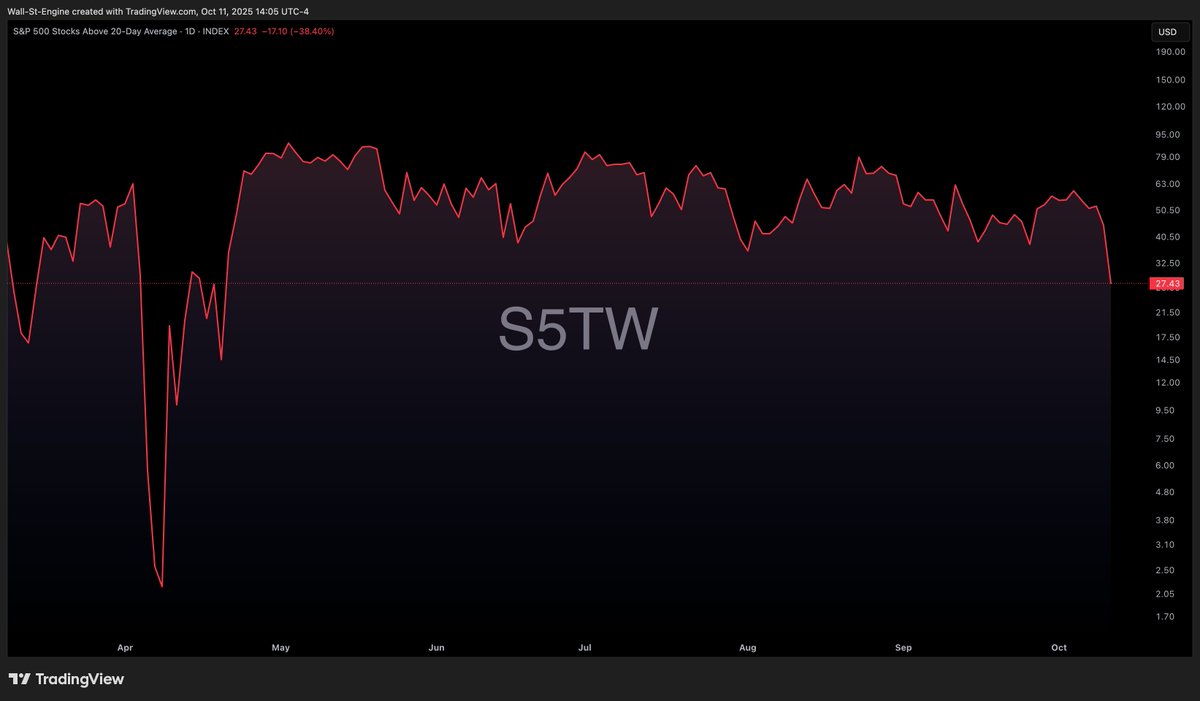This screenshot has width=1200, height=701.
Task: Click the red 27.43 current price label
Action: [x=1167, y=284]
